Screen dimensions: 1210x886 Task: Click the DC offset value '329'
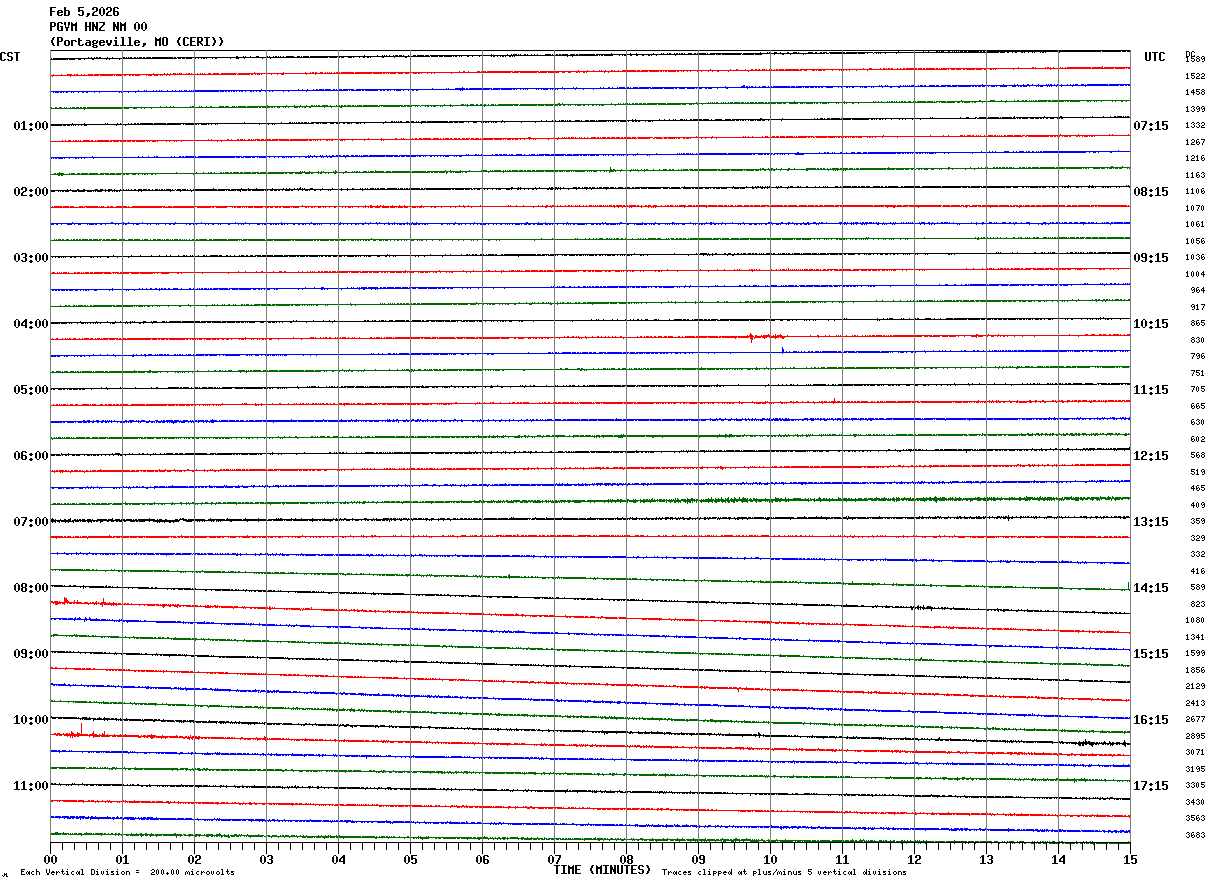pos(1197,538)
